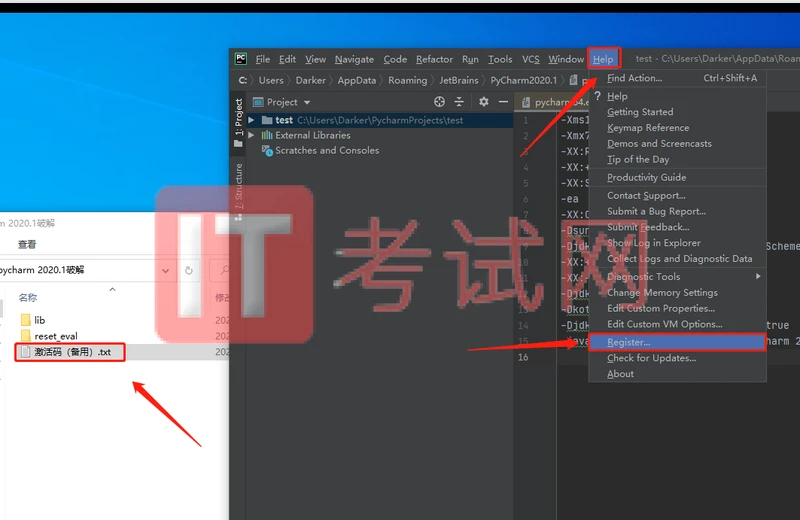The width and height of the screenshot is (800, 520).
Task: Close the open Help menu in menu bar
Action: pyautogui.click(x=603, y=59)
